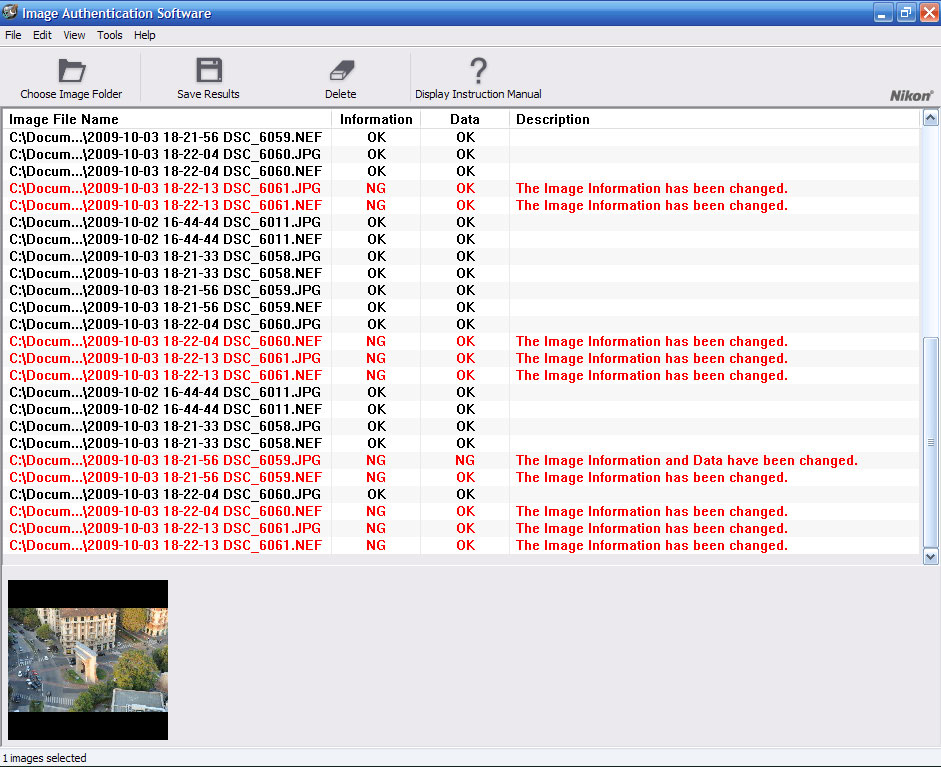
Task: Click the scrollbar up arrow in file list
Action: pyautogui.click(x=930, y=118)
